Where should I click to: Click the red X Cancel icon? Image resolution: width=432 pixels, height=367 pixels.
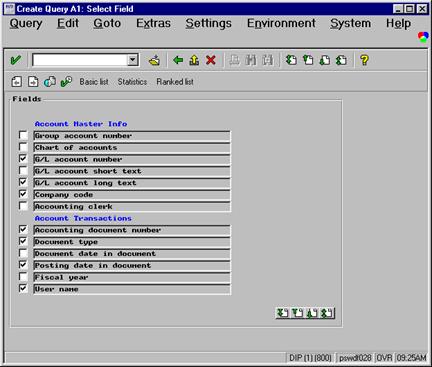(211, 60)
